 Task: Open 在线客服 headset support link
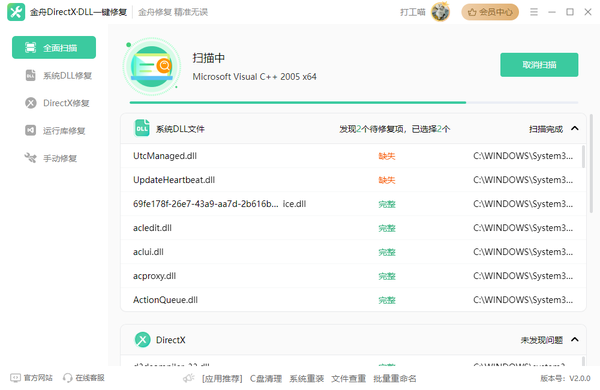(84, 378)
